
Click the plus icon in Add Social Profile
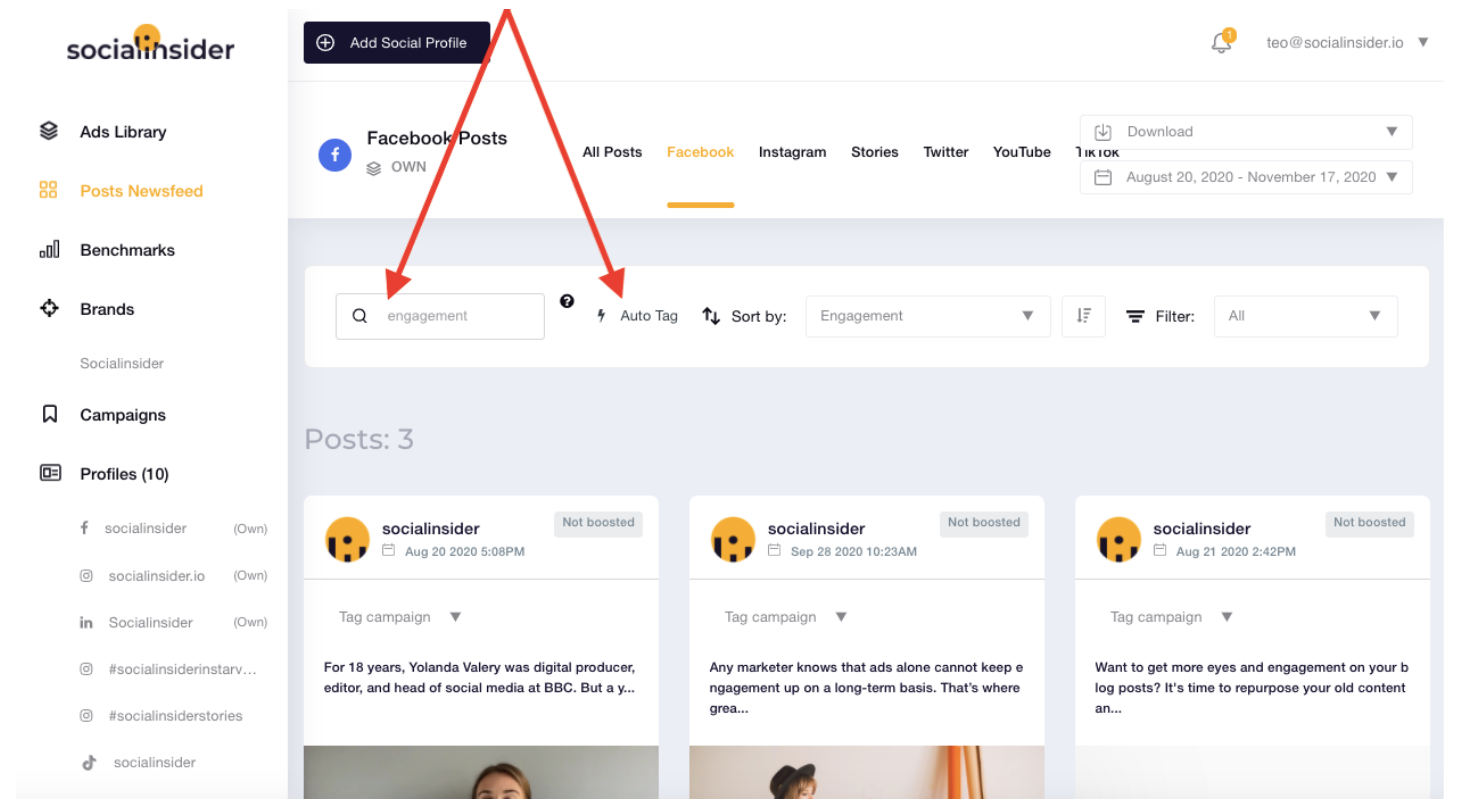click(x=325, y=43)
